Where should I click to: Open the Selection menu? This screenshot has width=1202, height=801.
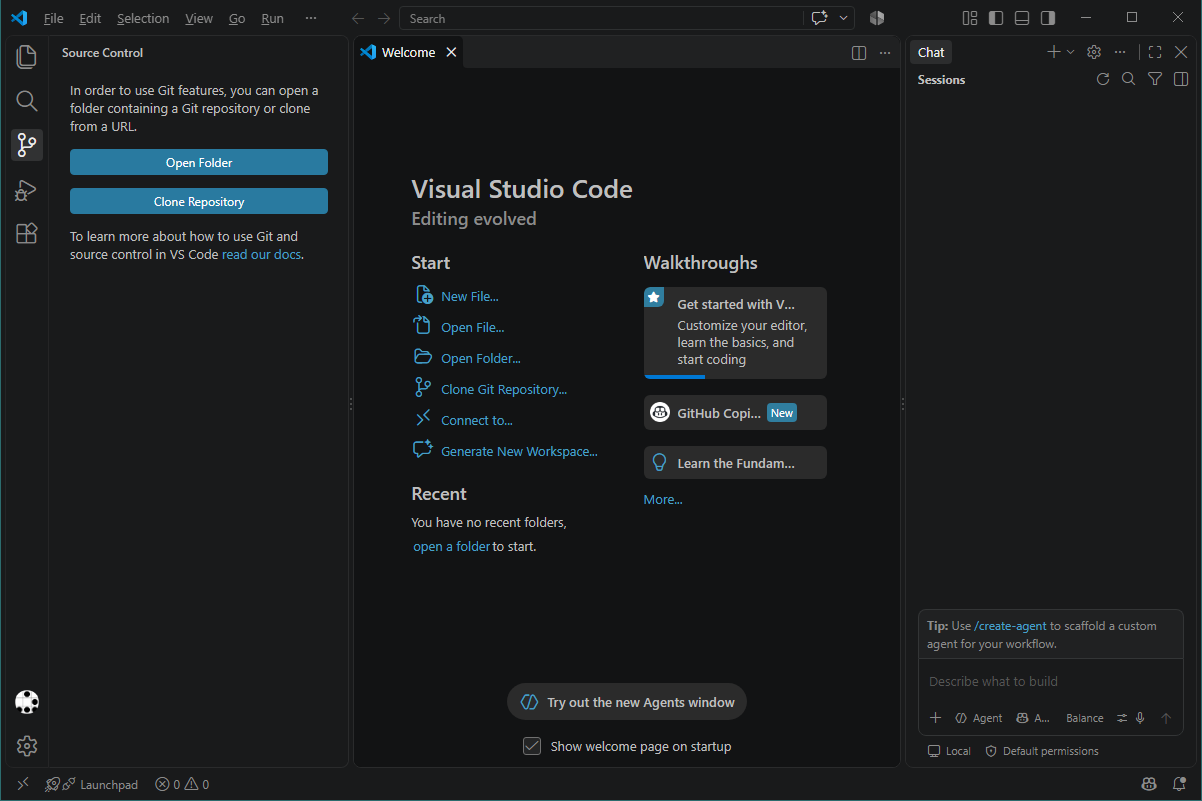pyautogui.click(x=143, y=18)
